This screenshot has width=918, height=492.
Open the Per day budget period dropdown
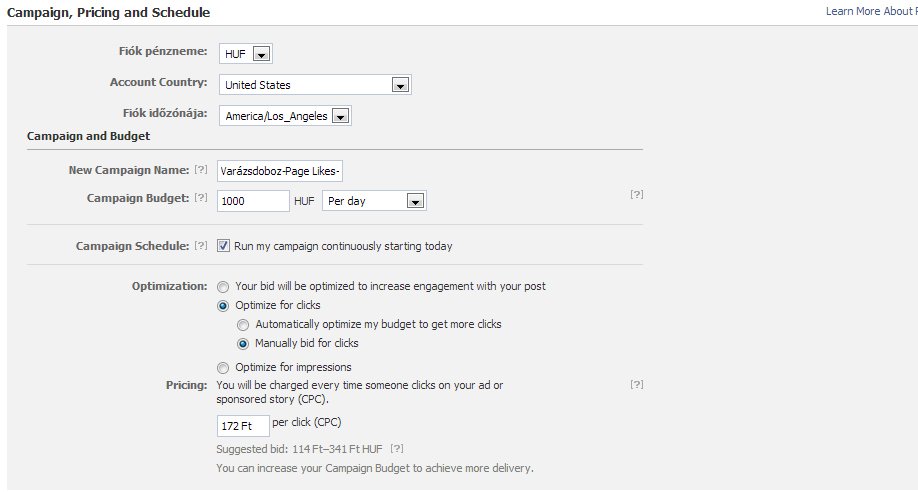click(x=414, y=201)
